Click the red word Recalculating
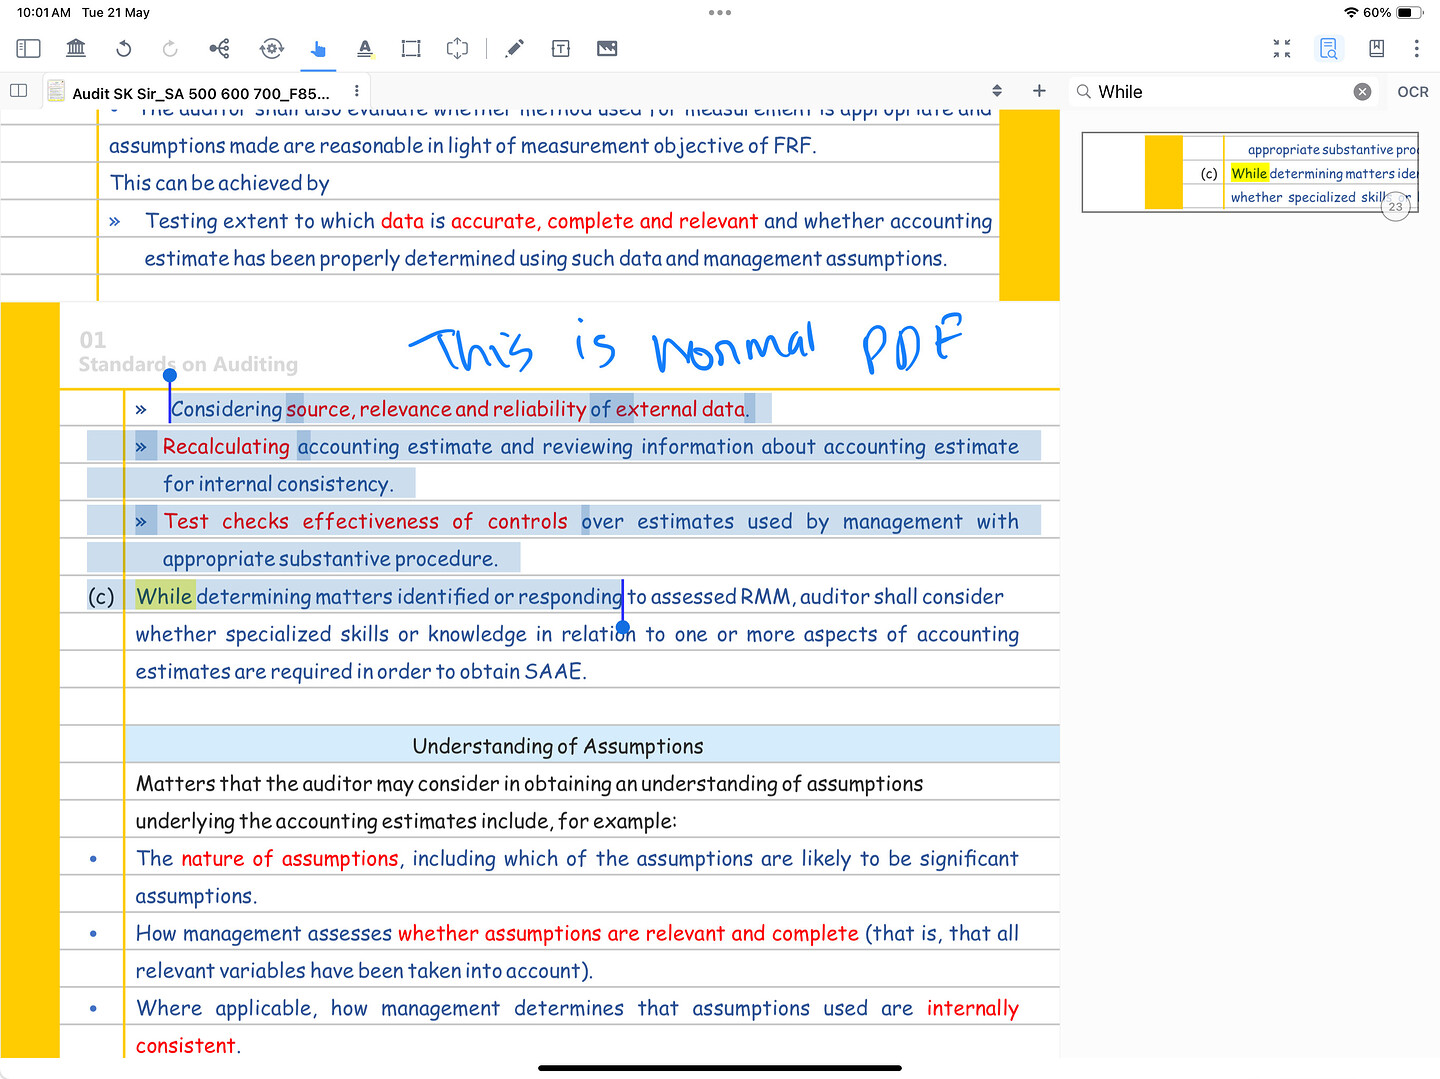The image size is (1440, 1079). point(226,447)
